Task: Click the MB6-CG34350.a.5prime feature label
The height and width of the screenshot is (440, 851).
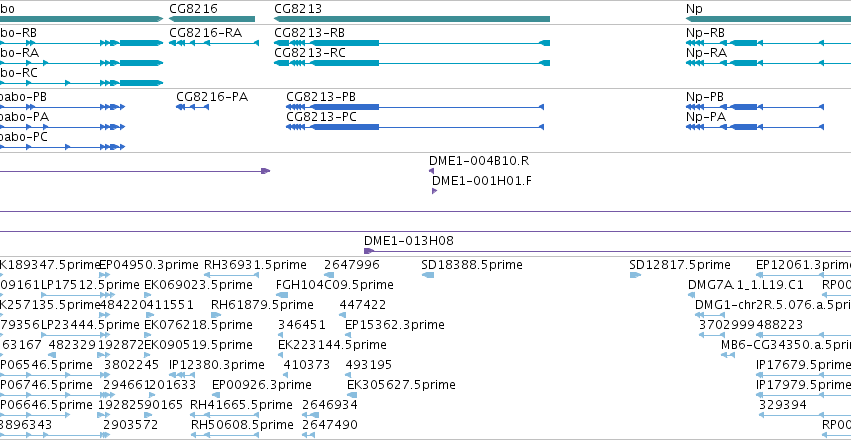Action: 786,345
